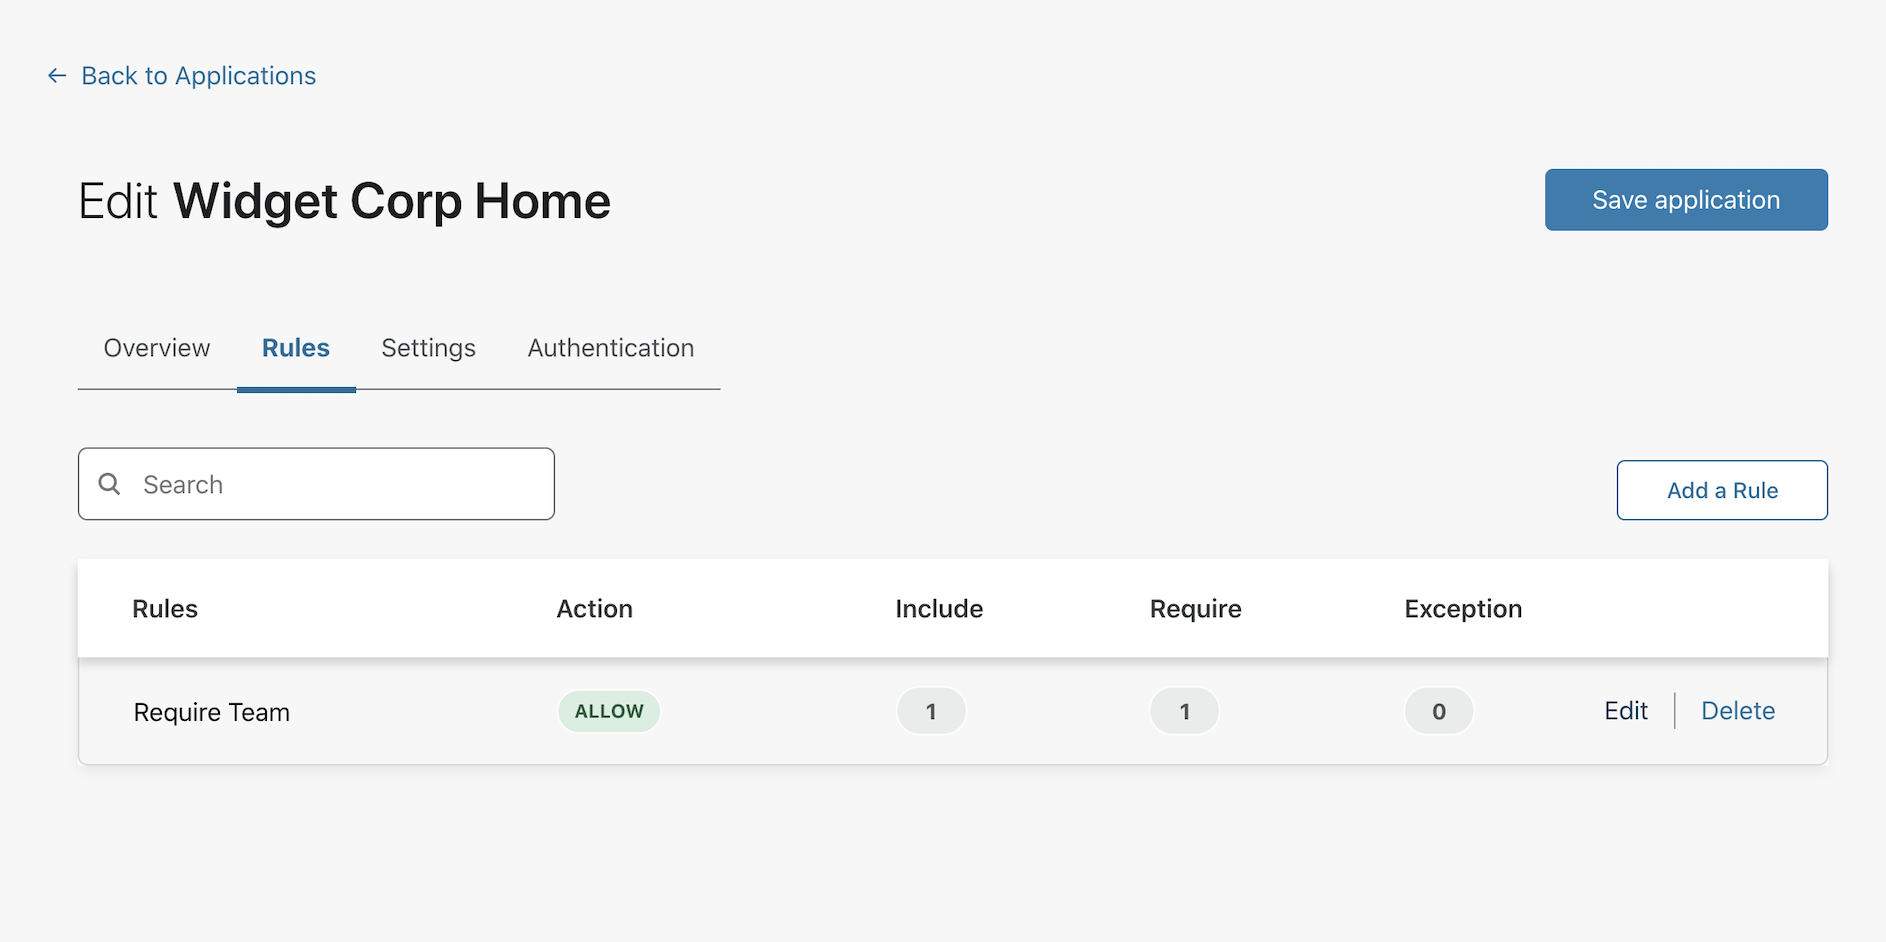Click the Require count badge

pyautogui.click(x=1184, y=711)
